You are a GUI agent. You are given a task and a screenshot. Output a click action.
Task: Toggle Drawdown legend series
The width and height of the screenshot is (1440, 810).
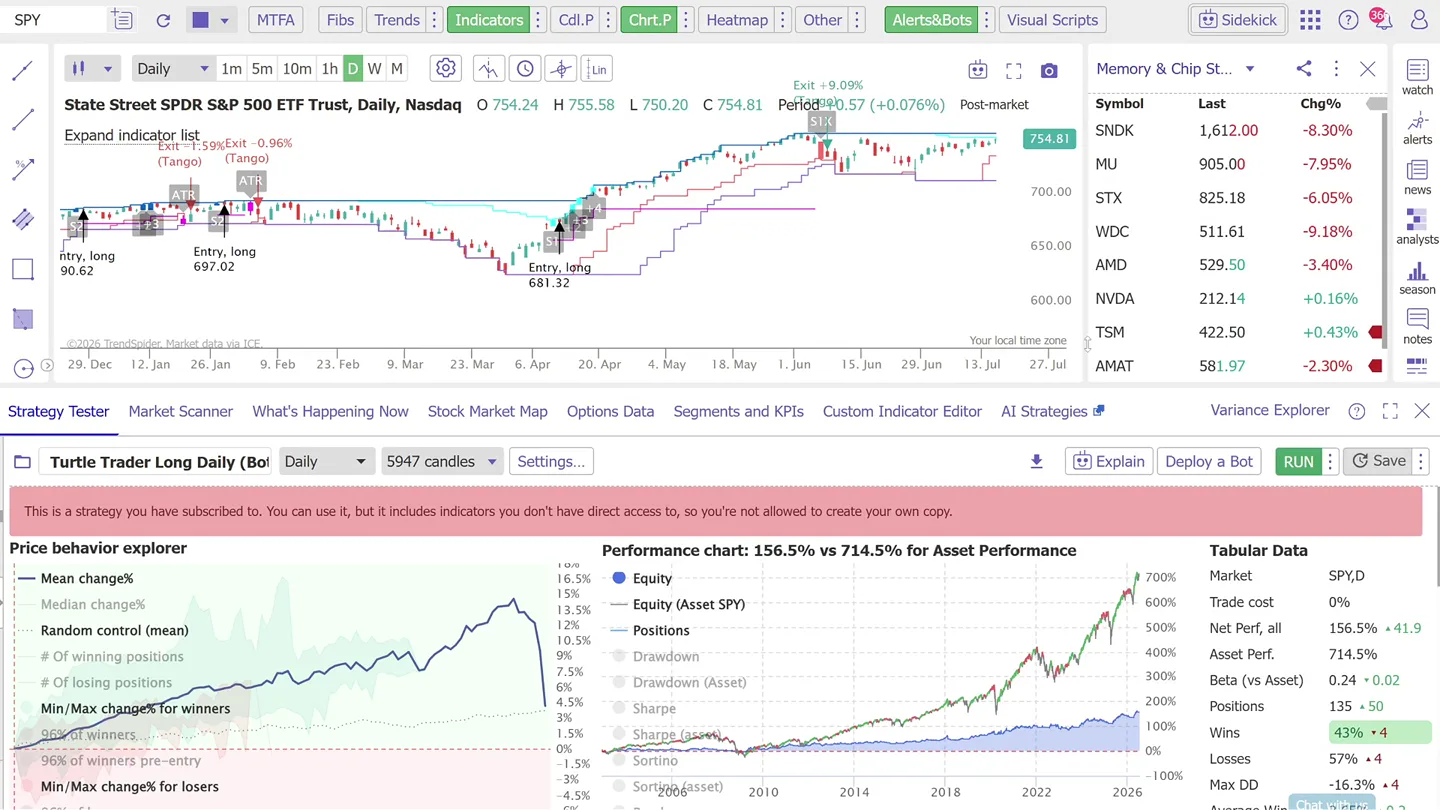click(656, 656)
